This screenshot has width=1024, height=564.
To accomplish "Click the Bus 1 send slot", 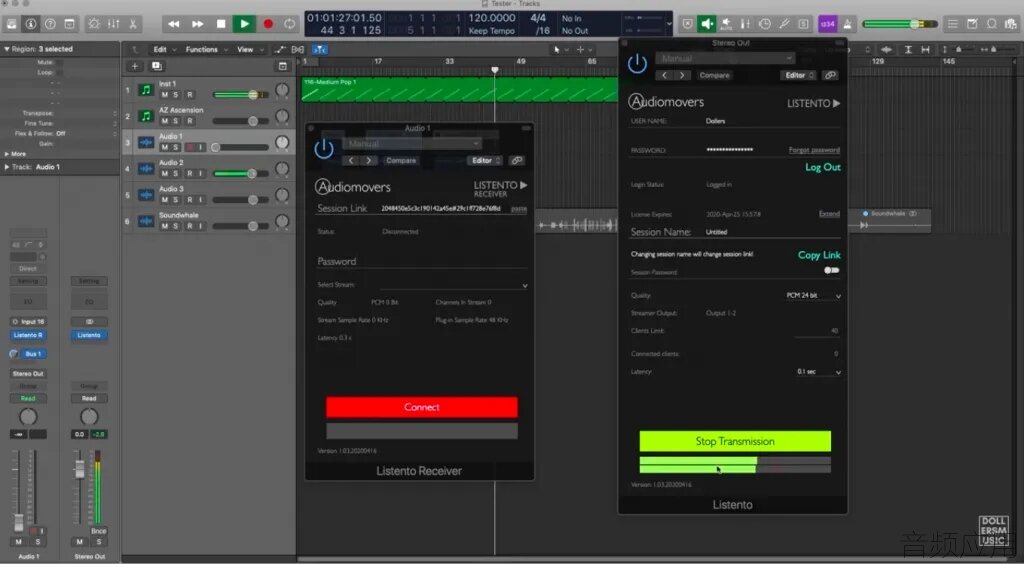I will [x=33, y=354].
